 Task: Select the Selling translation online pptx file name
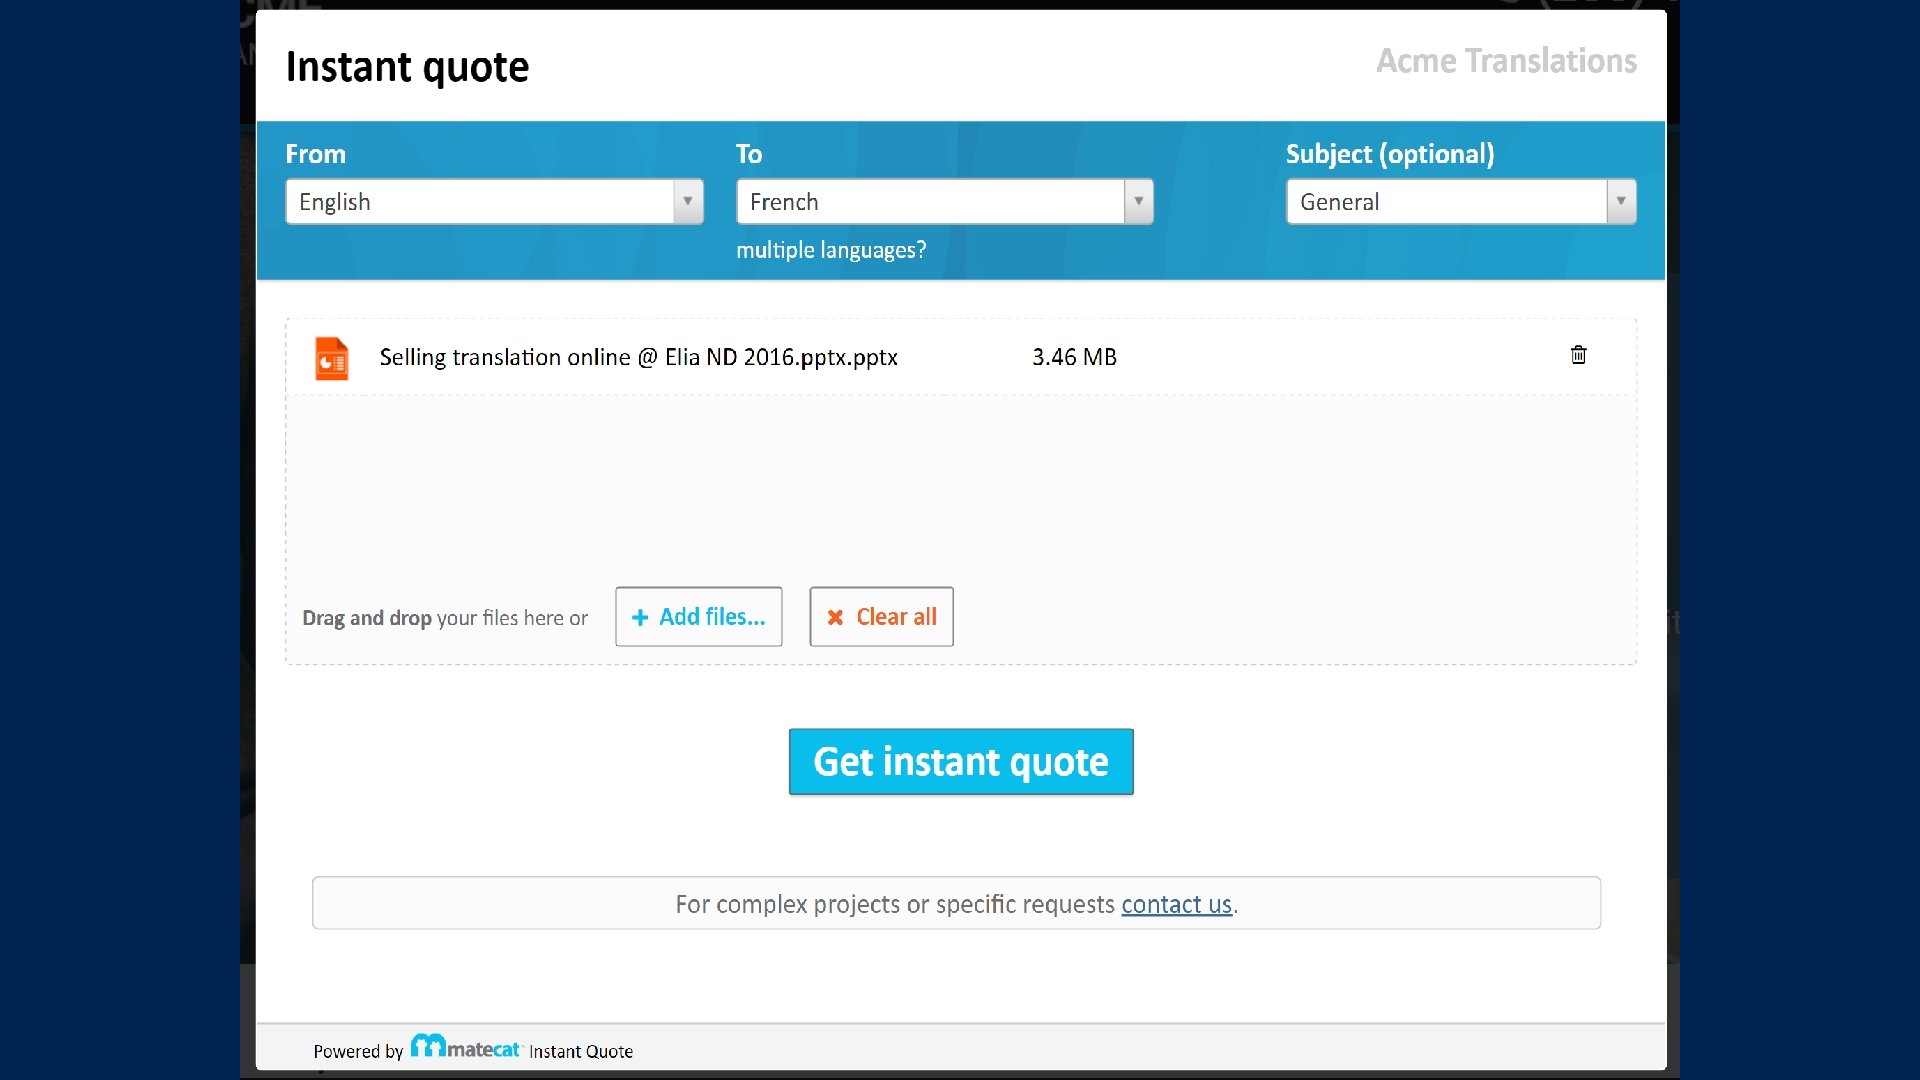pos(638,357)
